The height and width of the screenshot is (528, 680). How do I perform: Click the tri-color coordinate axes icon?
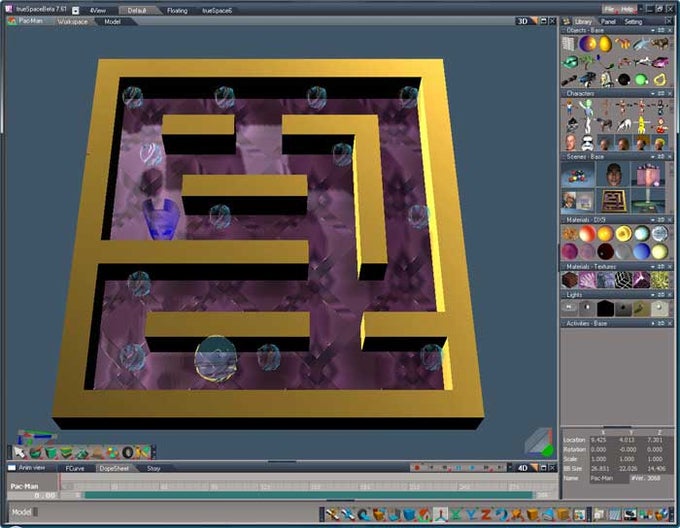(441, 515)
